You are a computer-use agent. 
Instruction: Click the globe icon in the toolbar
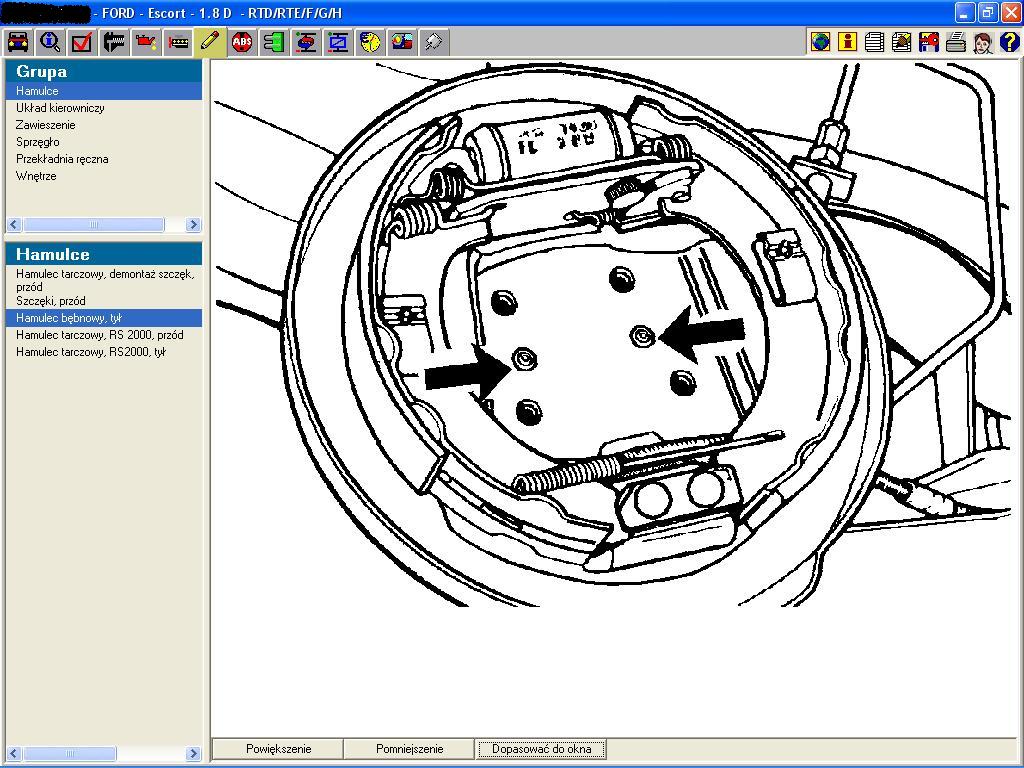pos(820,42)
